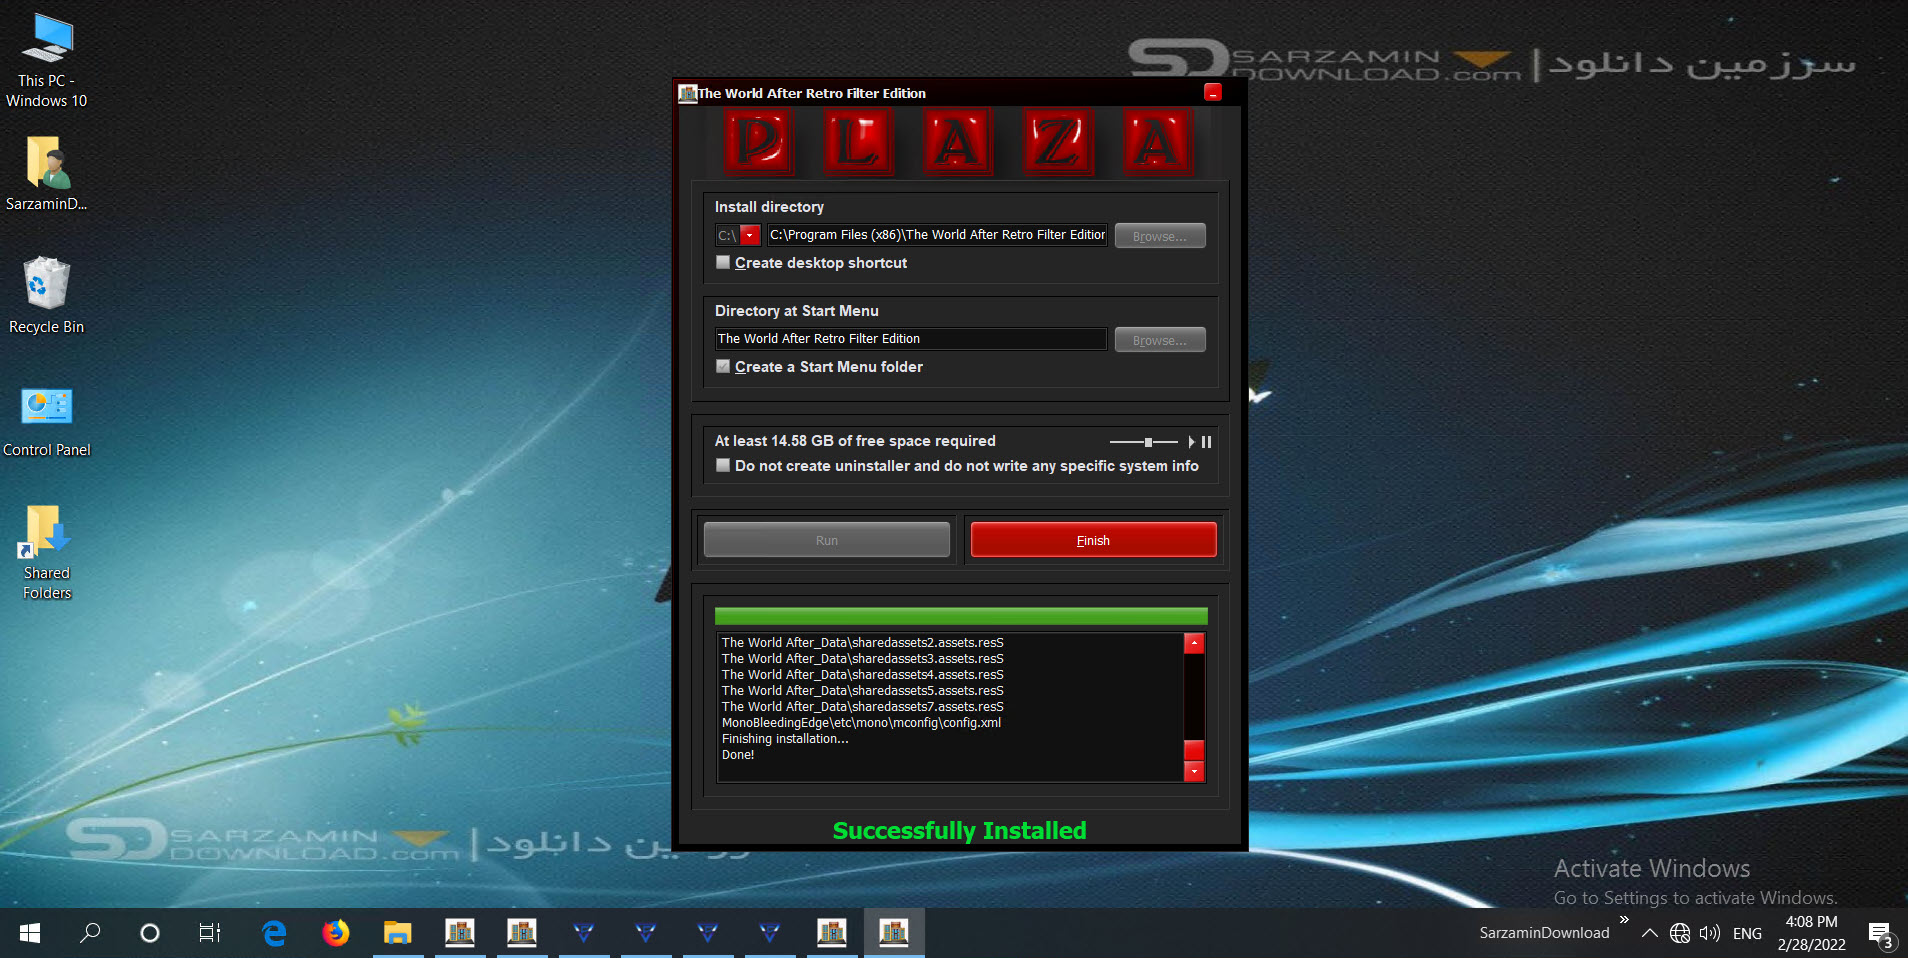The height and width of the screenshot is (958, 1908).
Task: Select the Shared Folders shortcut icon
Action: pos(47,552)
